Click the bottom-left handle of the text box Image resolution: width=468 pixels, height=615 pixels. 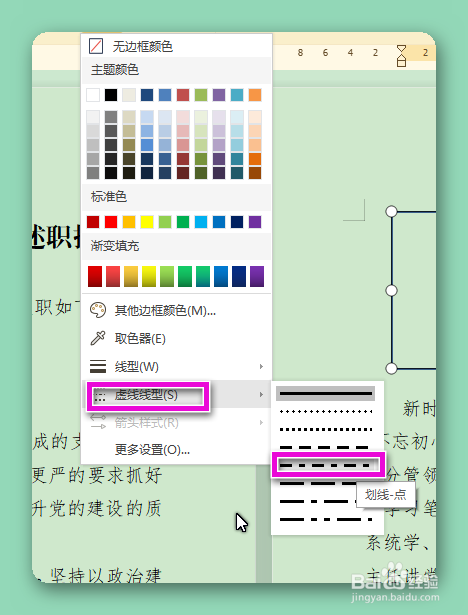pyautogui.click(x=391, y=368)
